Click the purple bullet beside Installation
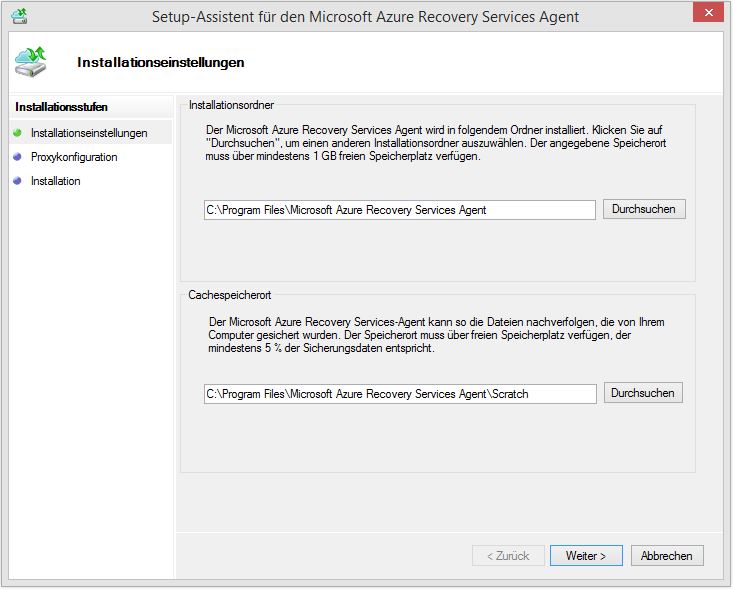733x590 pixels. tap(17, 180)
